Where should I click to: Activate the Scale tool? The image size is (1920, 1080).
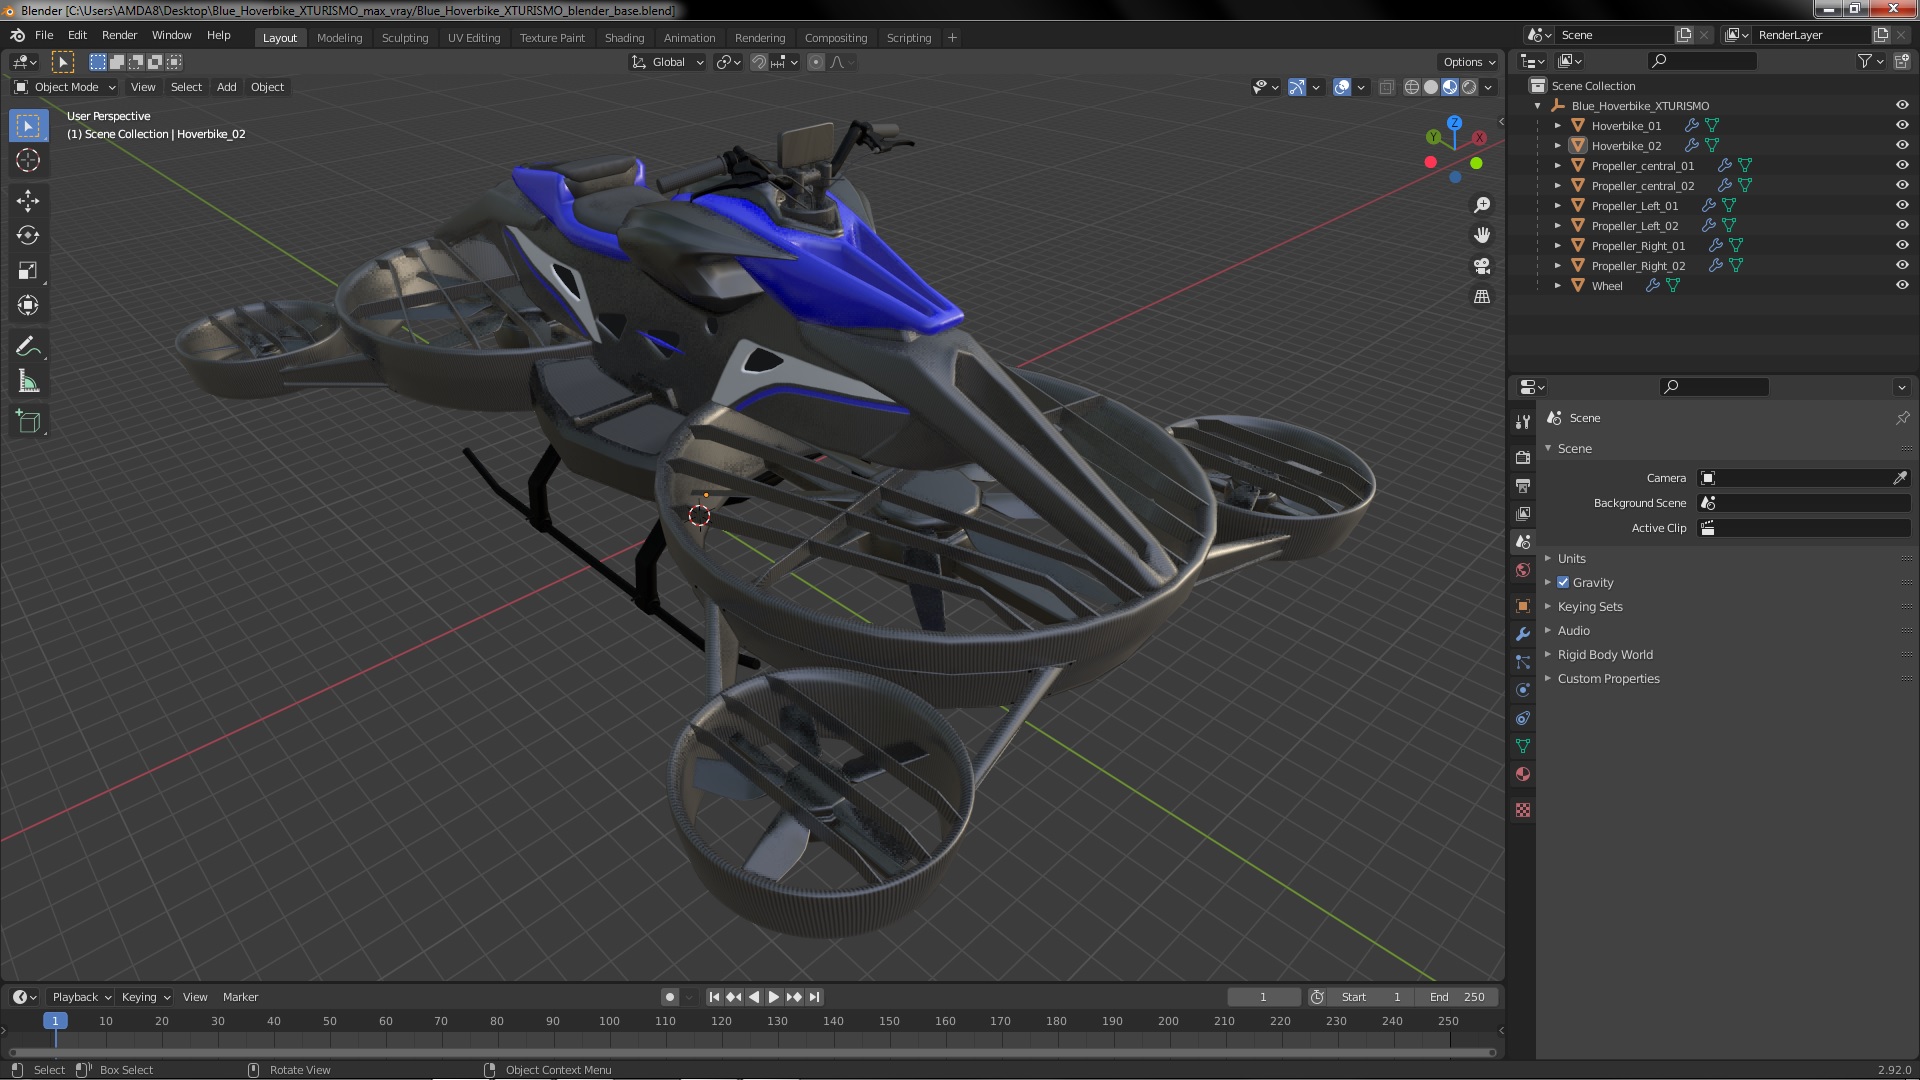tap(28, 270)
